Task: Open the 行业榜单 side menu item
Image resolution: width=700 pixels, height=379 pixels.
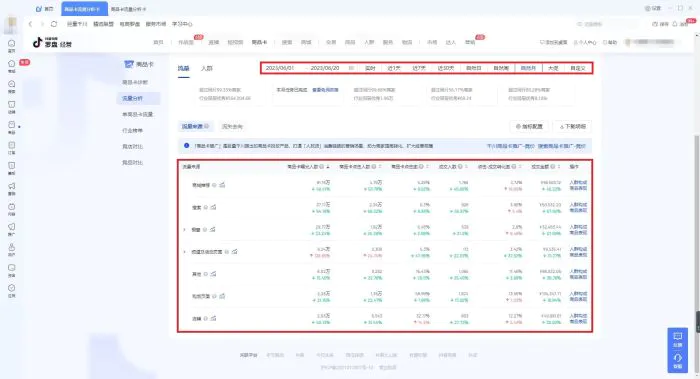Action: pyautogui.click(x=133, y=130)
